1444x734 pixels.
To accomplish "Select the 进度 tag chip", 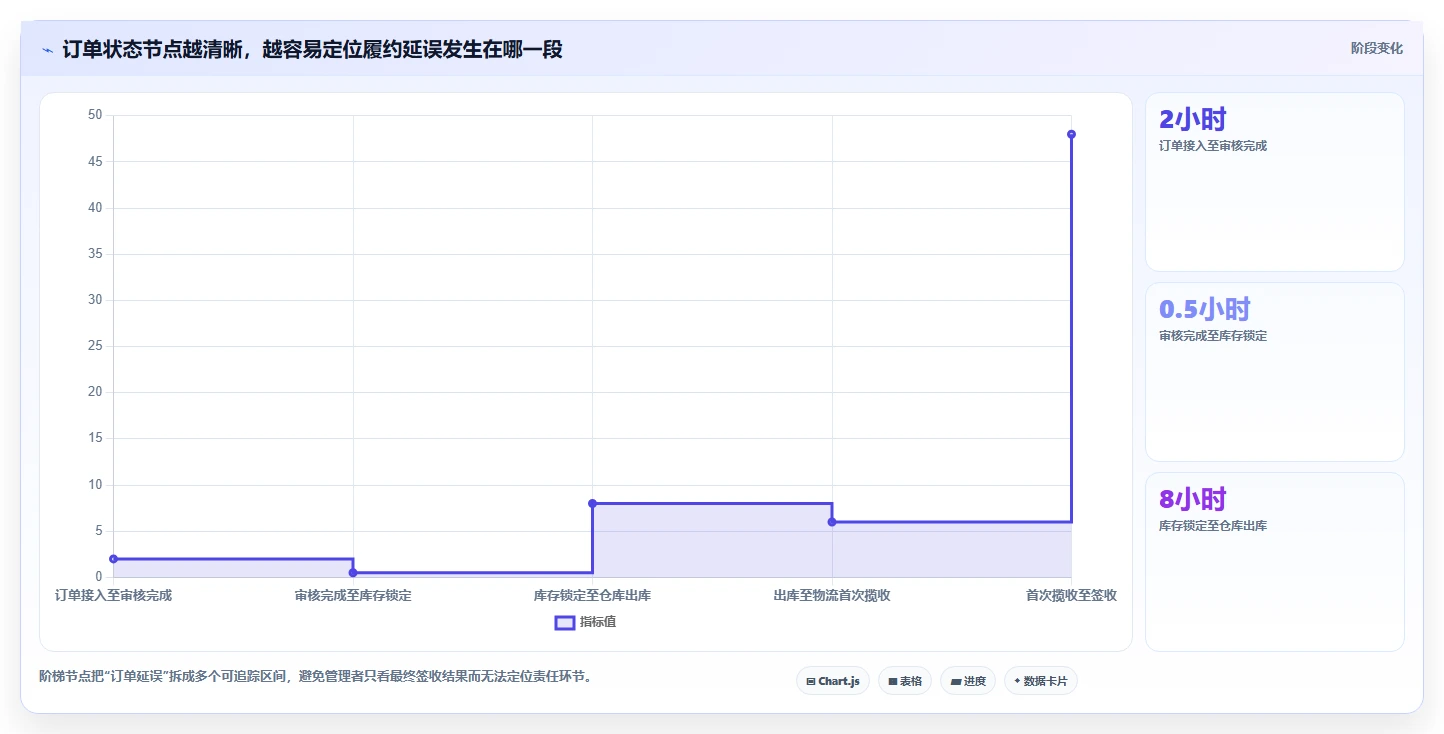I will point(968,681).
